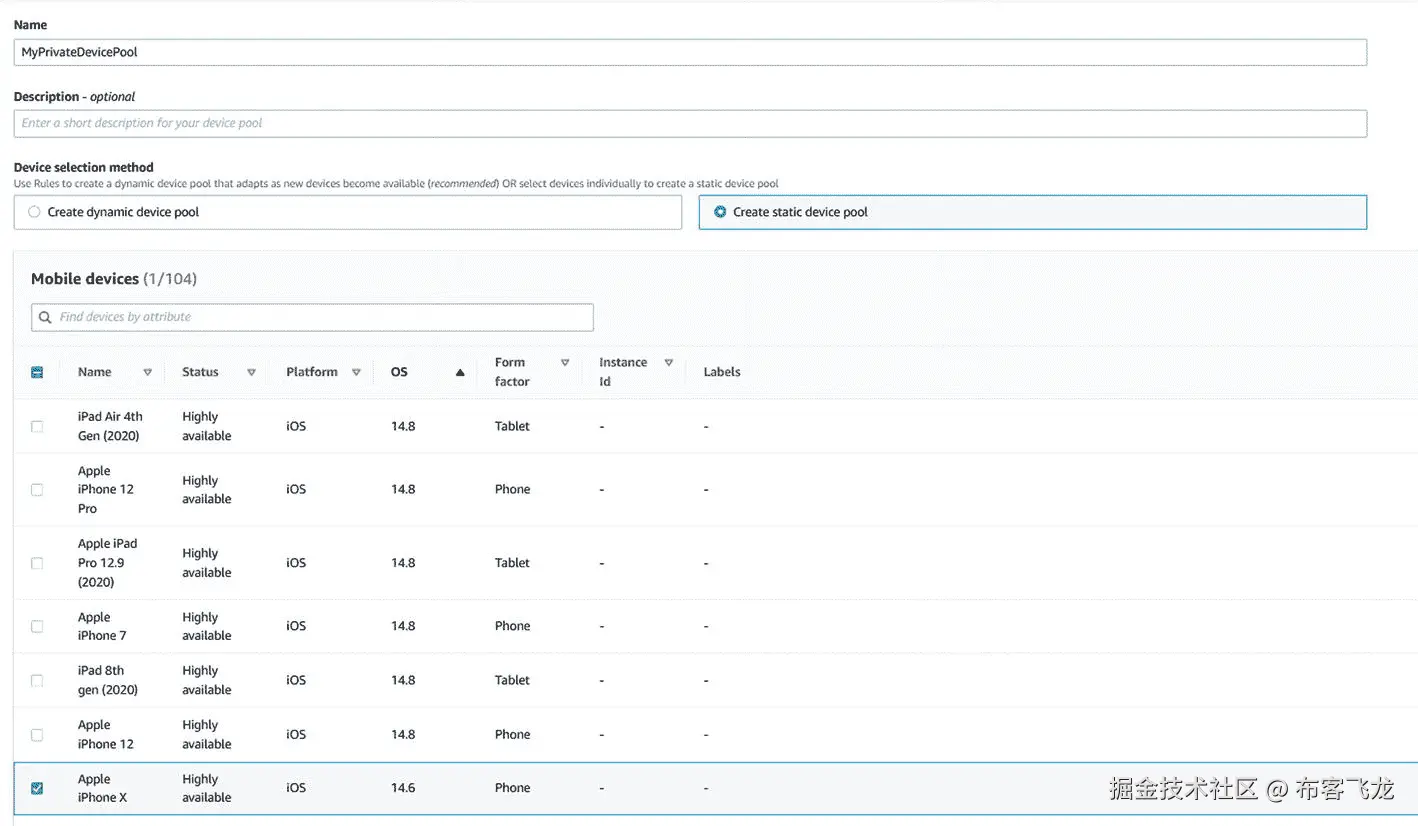Click the Apple iPhone 12 Pro name
Image resolution: width=1418 pixels, height=826 pixels.
[106, 490]
